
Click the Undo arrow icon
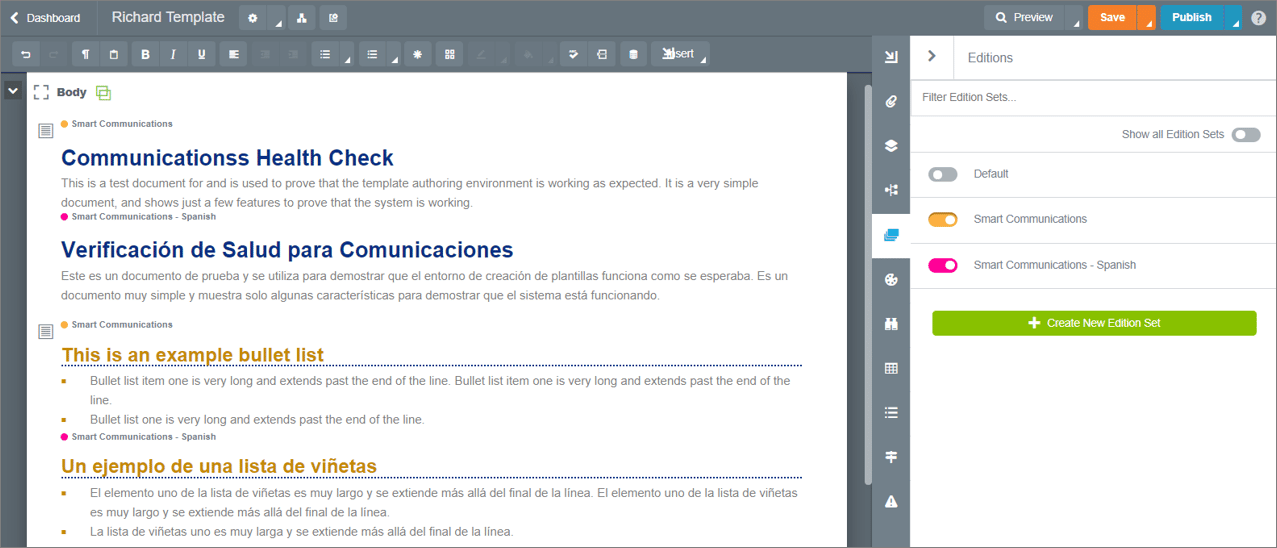coord(26,55)
